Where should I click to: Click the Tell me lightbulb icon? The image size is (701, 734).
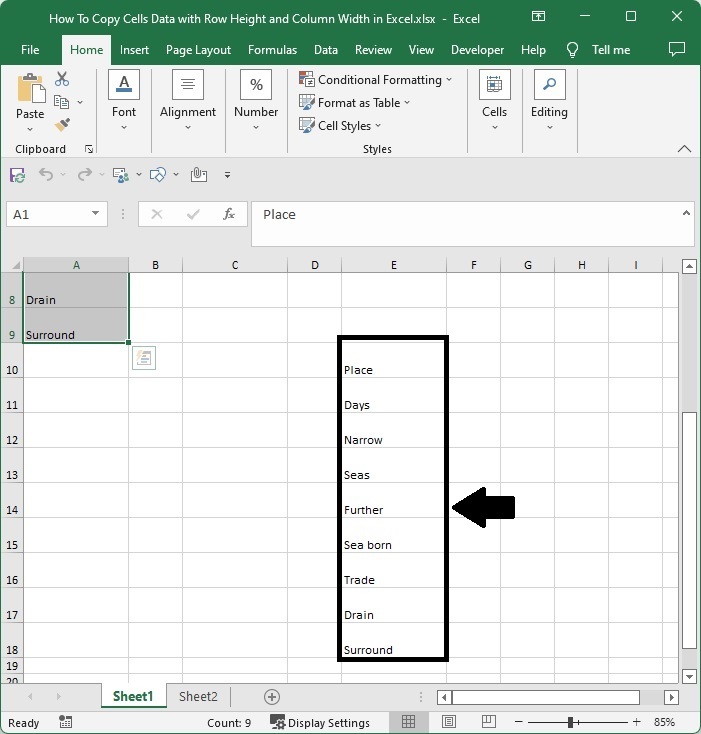click(572, 50)
